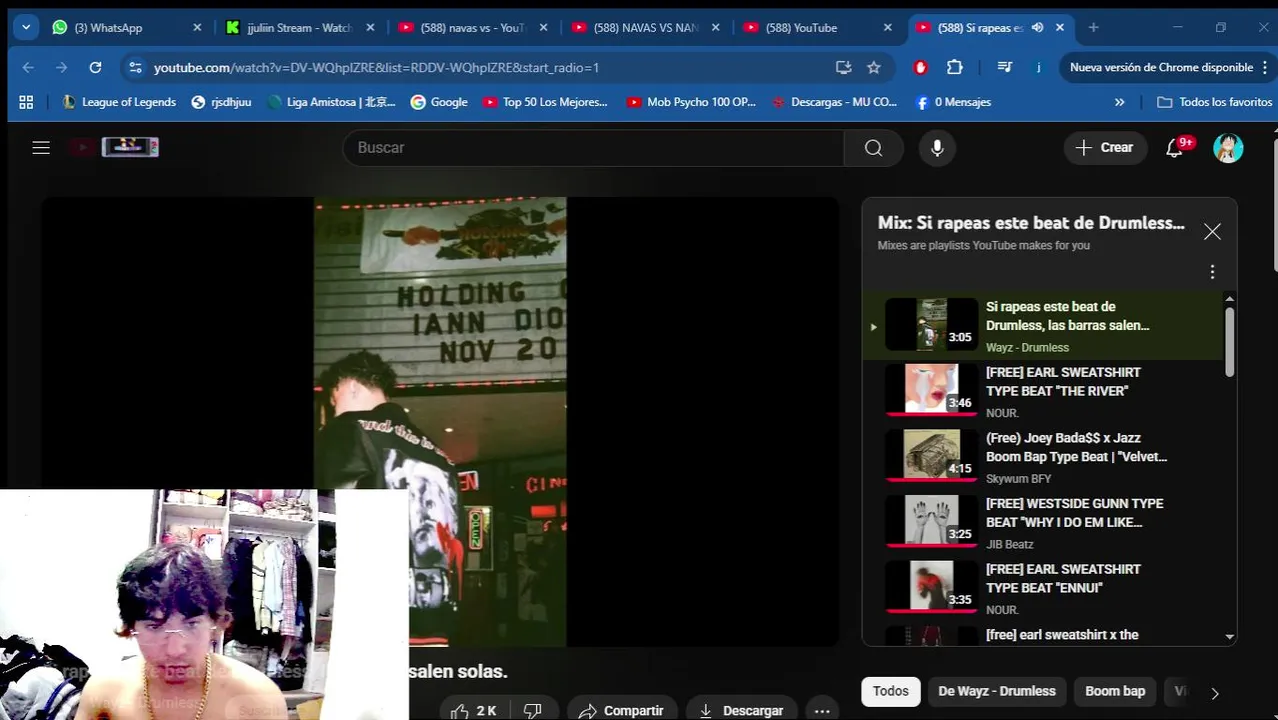
Task: Select the Boom bap filter chip
Action: 1115,691
